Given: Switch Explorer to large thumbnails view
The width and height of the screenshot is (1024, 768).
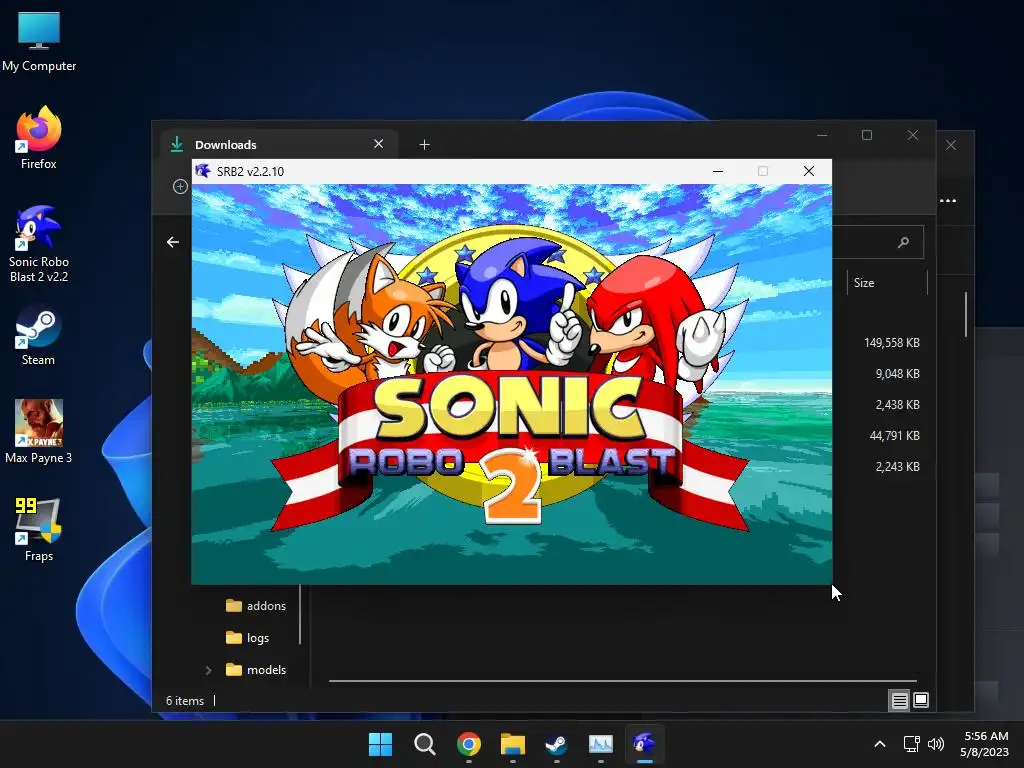Looking at the screenshot, I should tap(921, 701).
